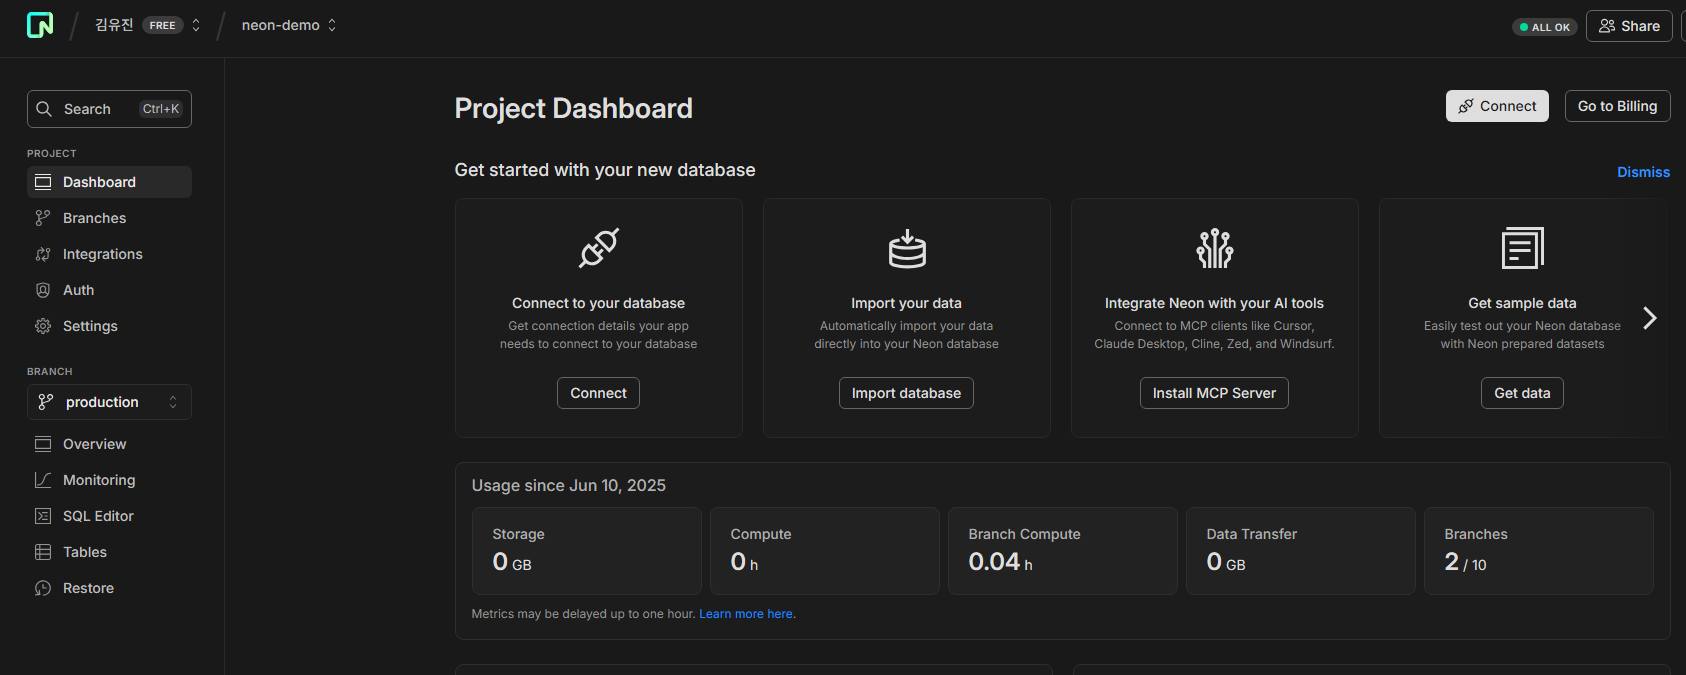1686x675 pixels.
Task: Go to Branches page
Action: pos(109,218)
